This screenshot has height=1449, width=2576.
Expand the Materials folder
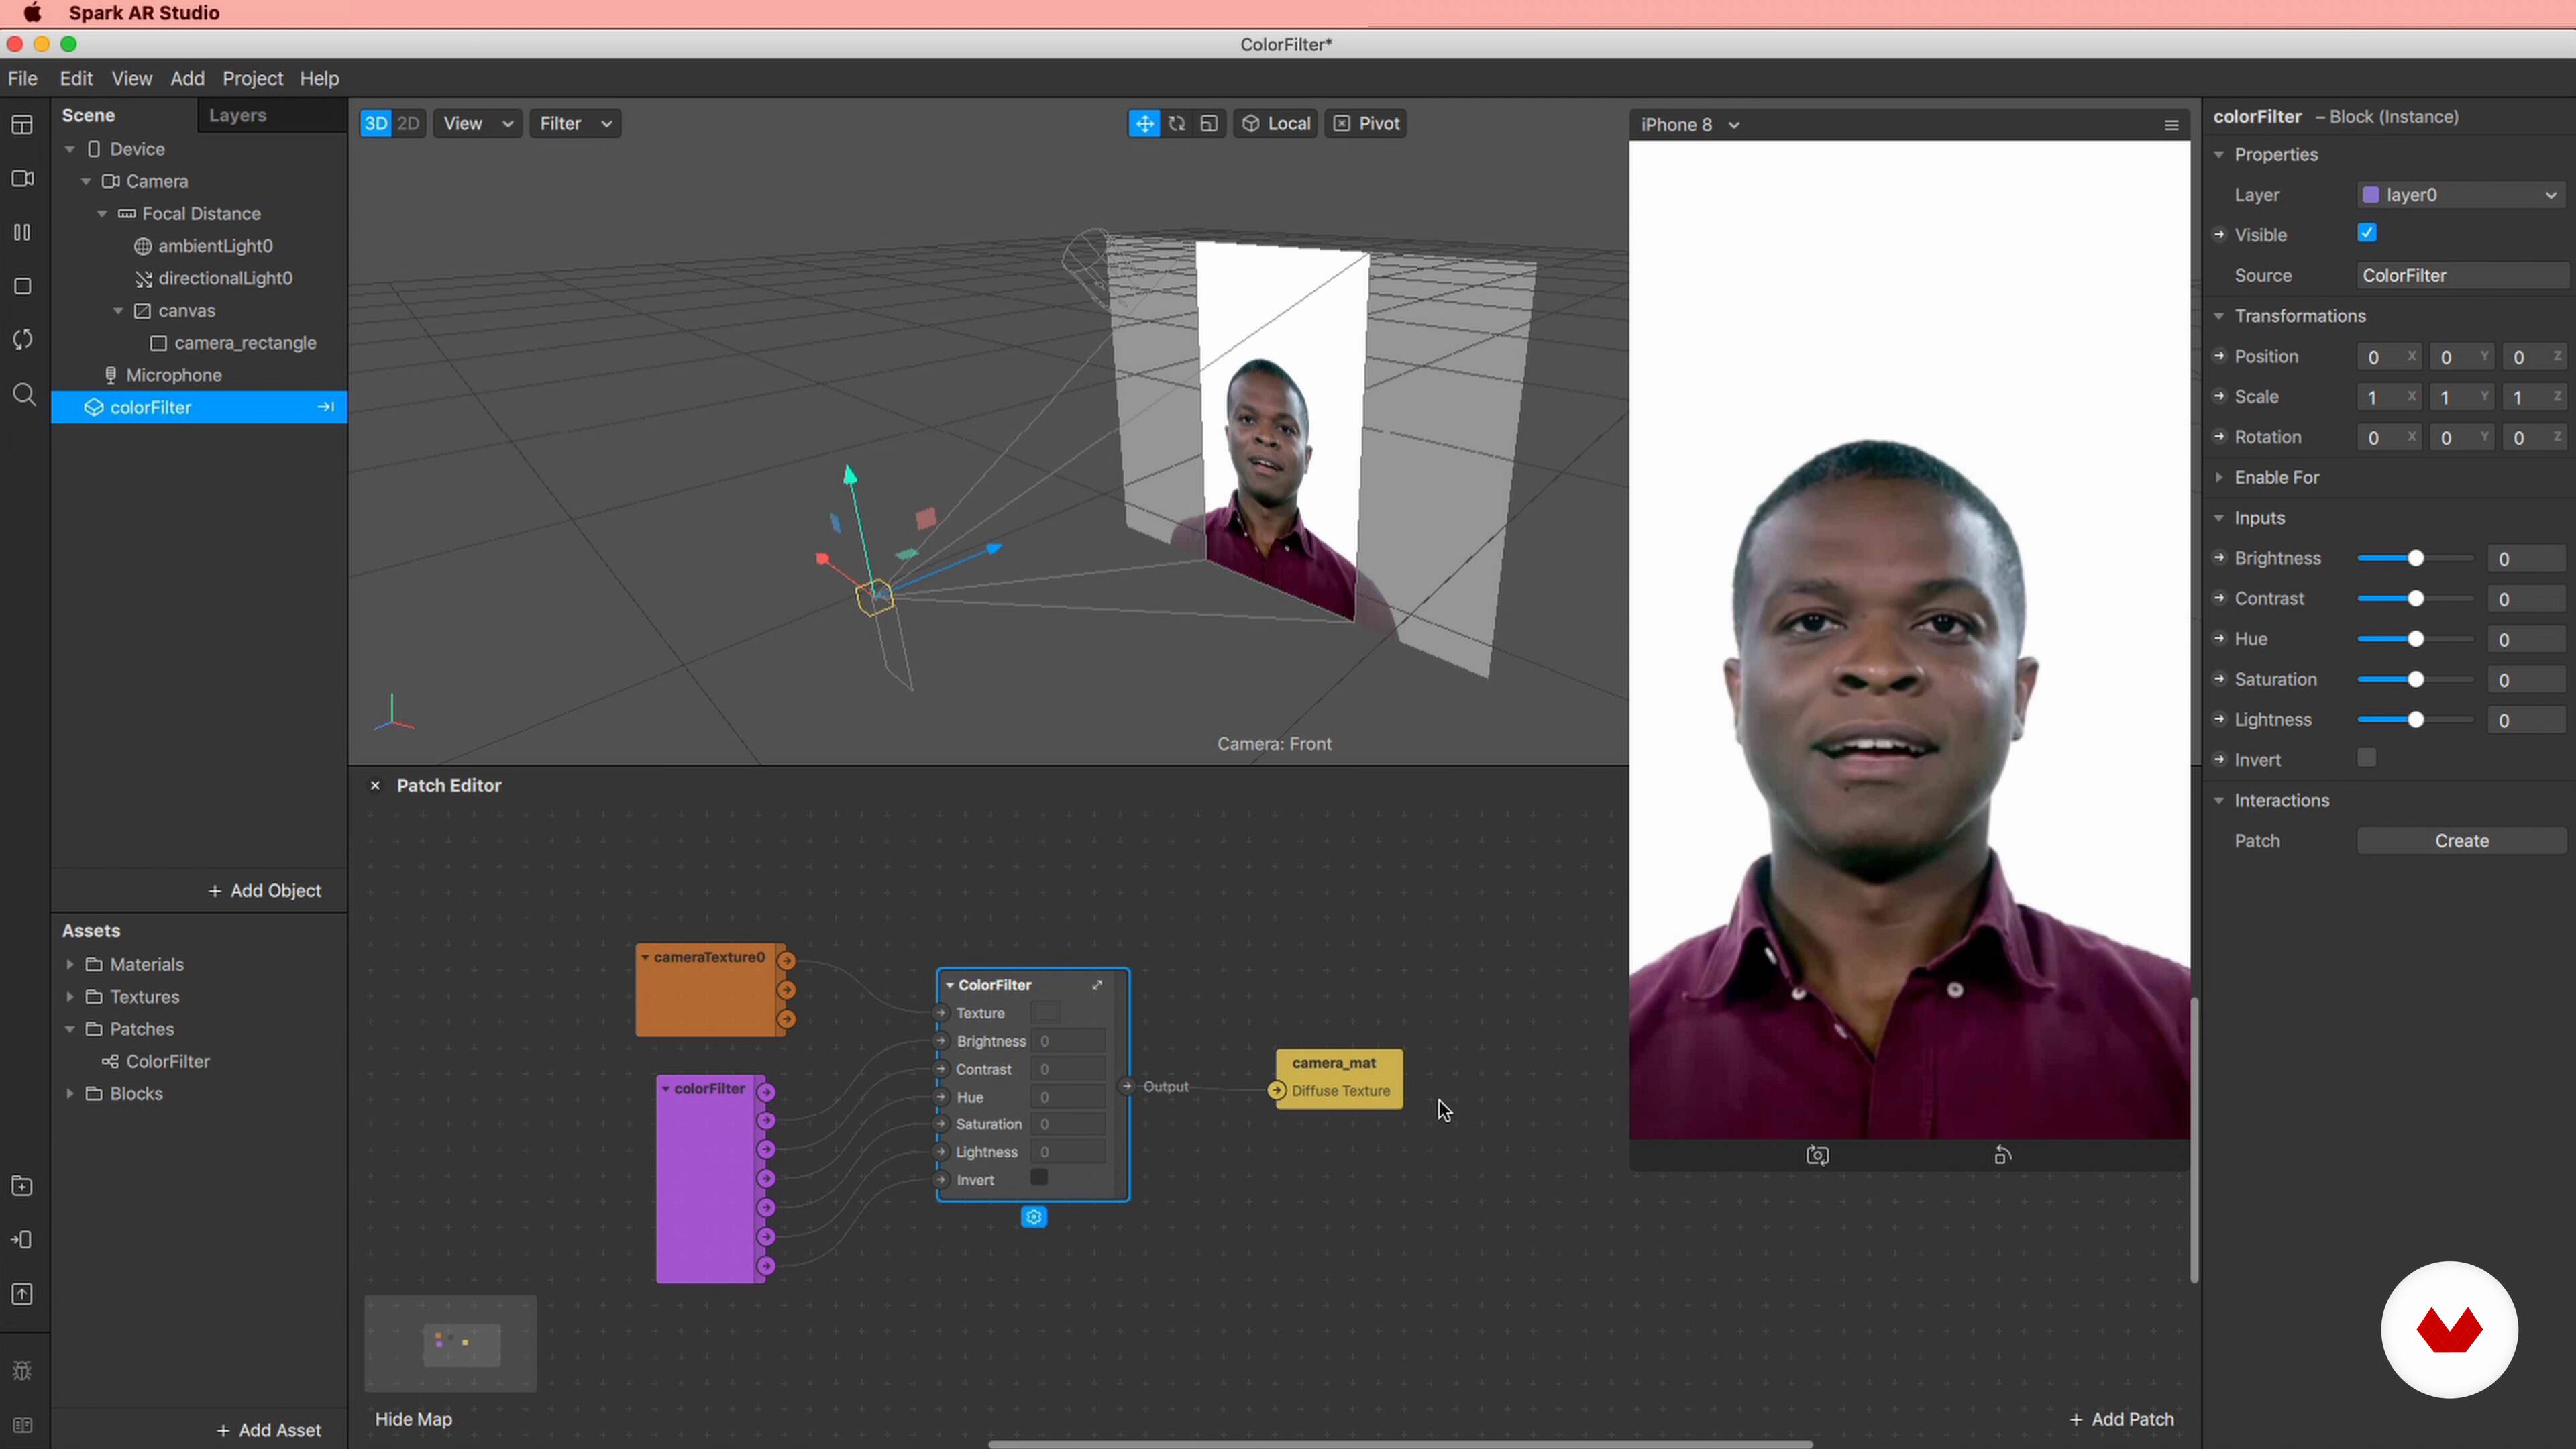tap(70, 965)
